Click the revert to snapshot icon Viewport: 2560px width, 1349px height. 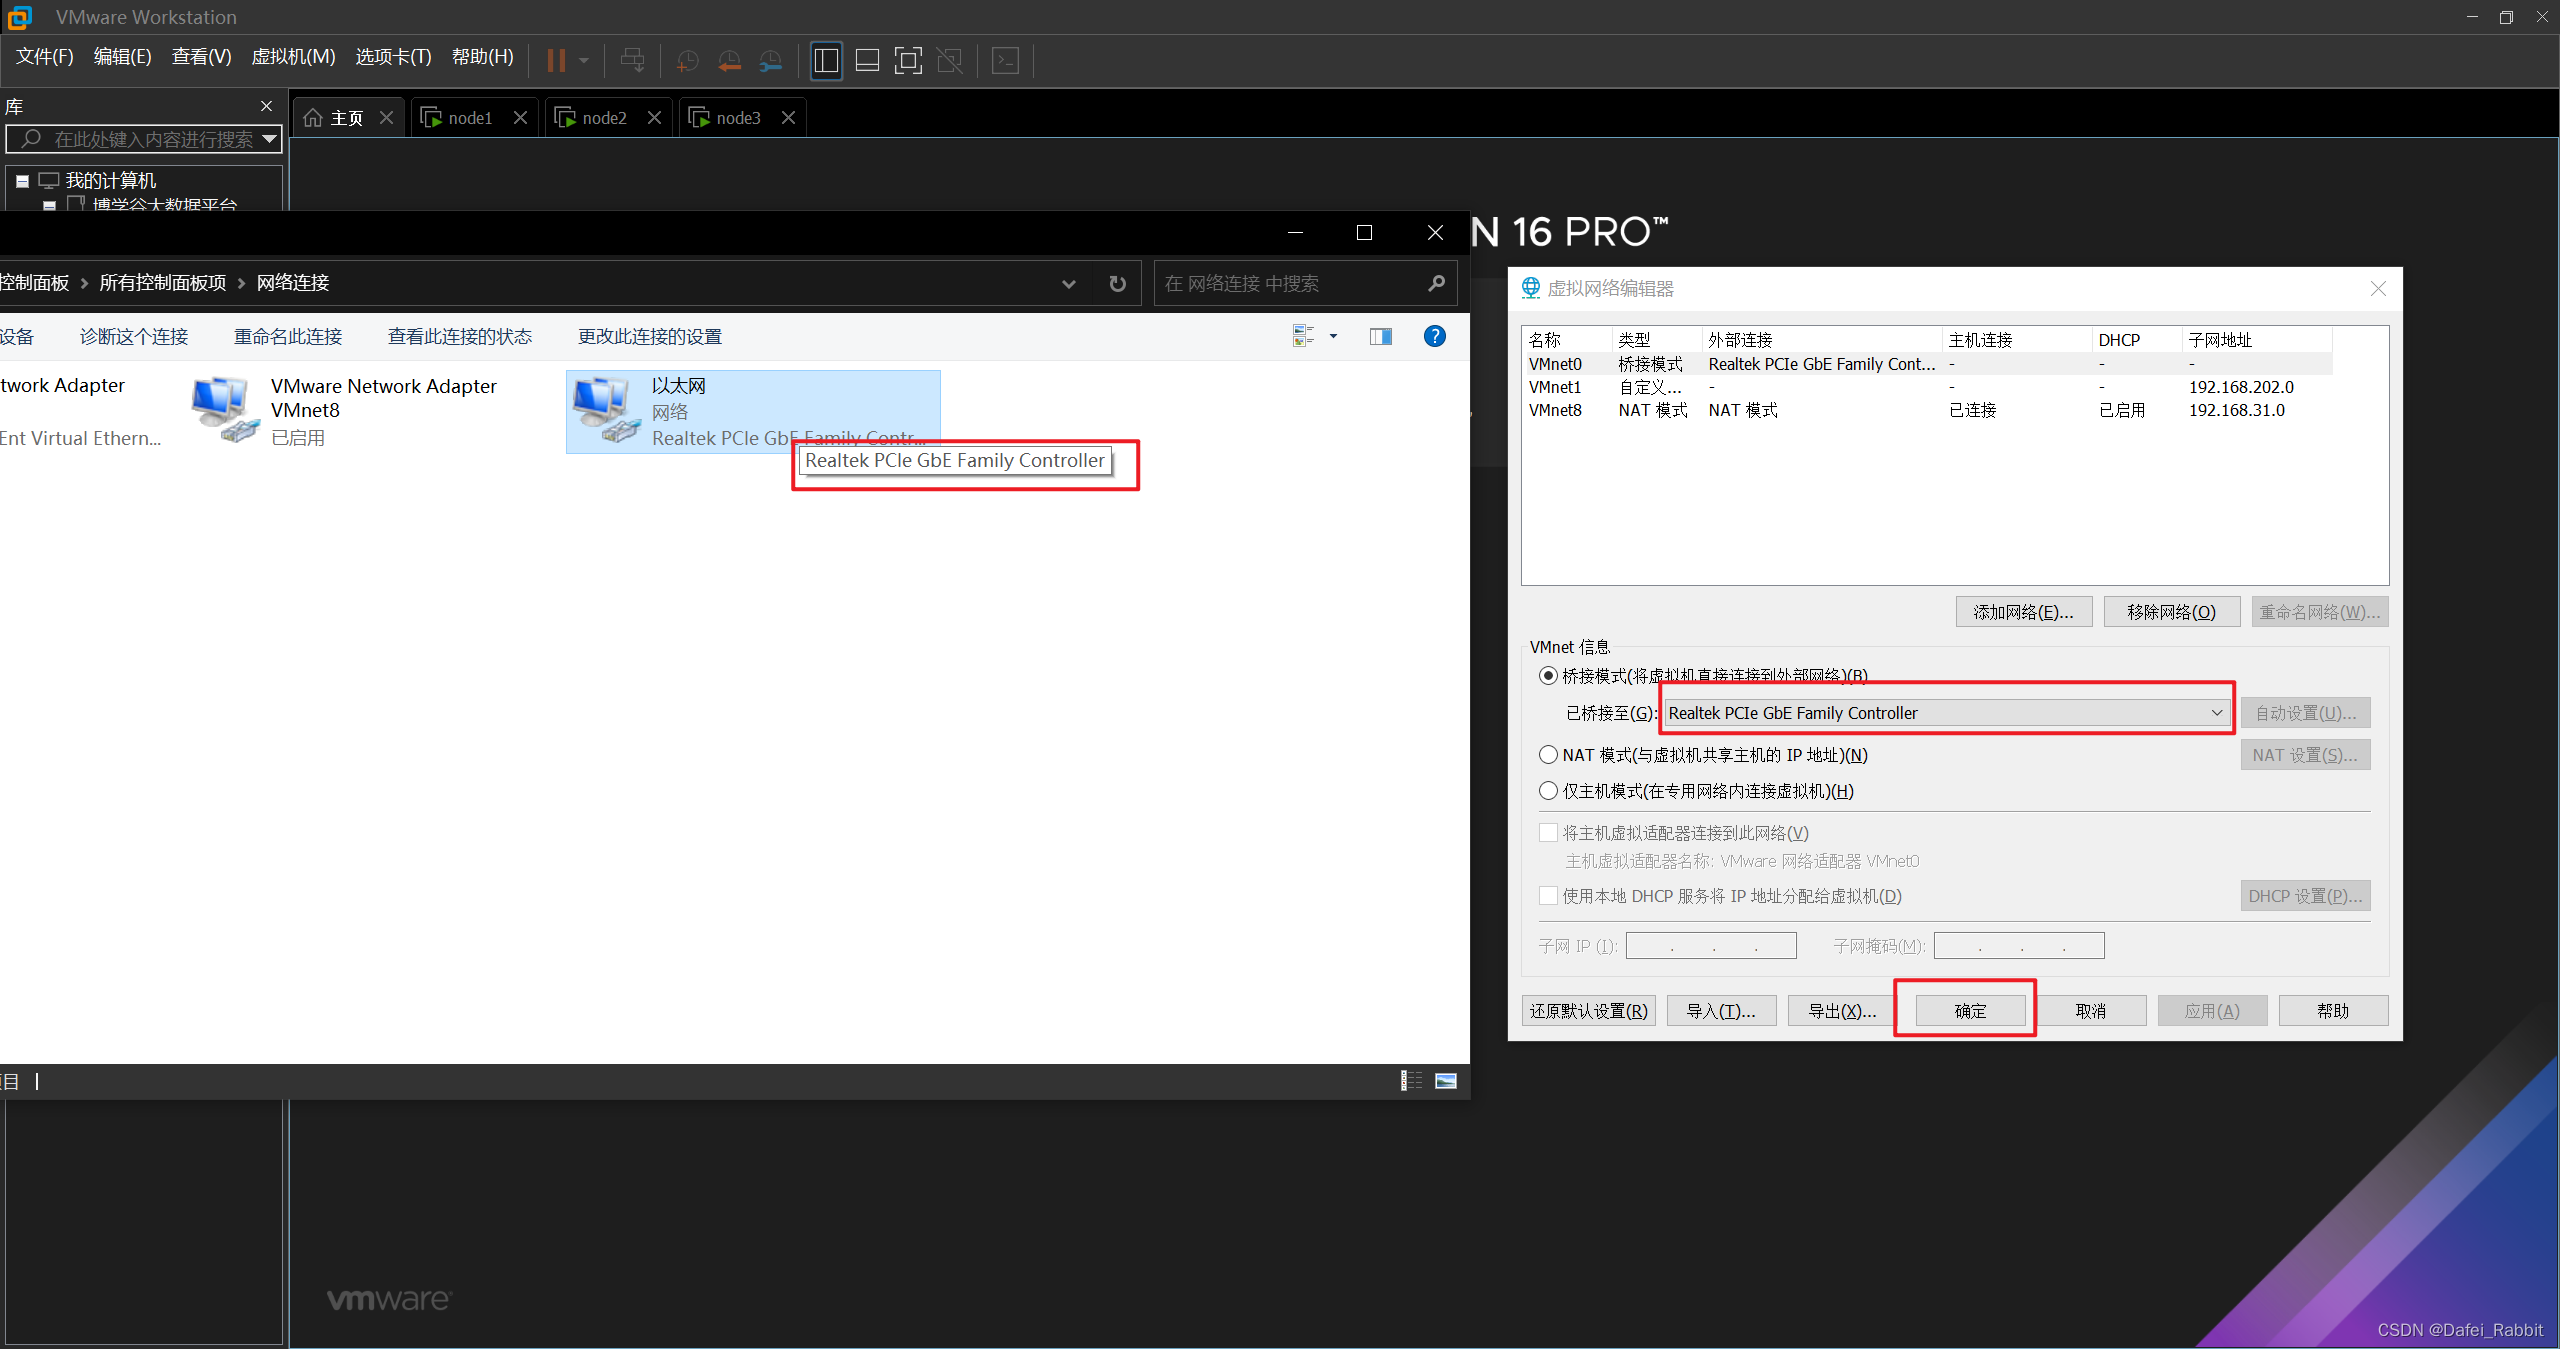coord(729,61)
